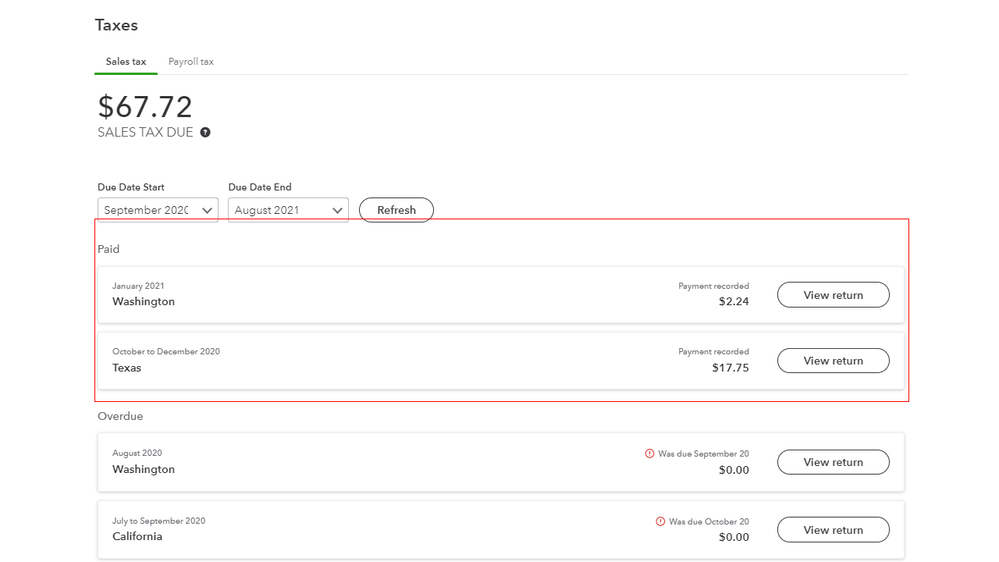Click the Sales Tax Due help icon
Viewport: 999px width, 562px height.
tap(205, 132)
